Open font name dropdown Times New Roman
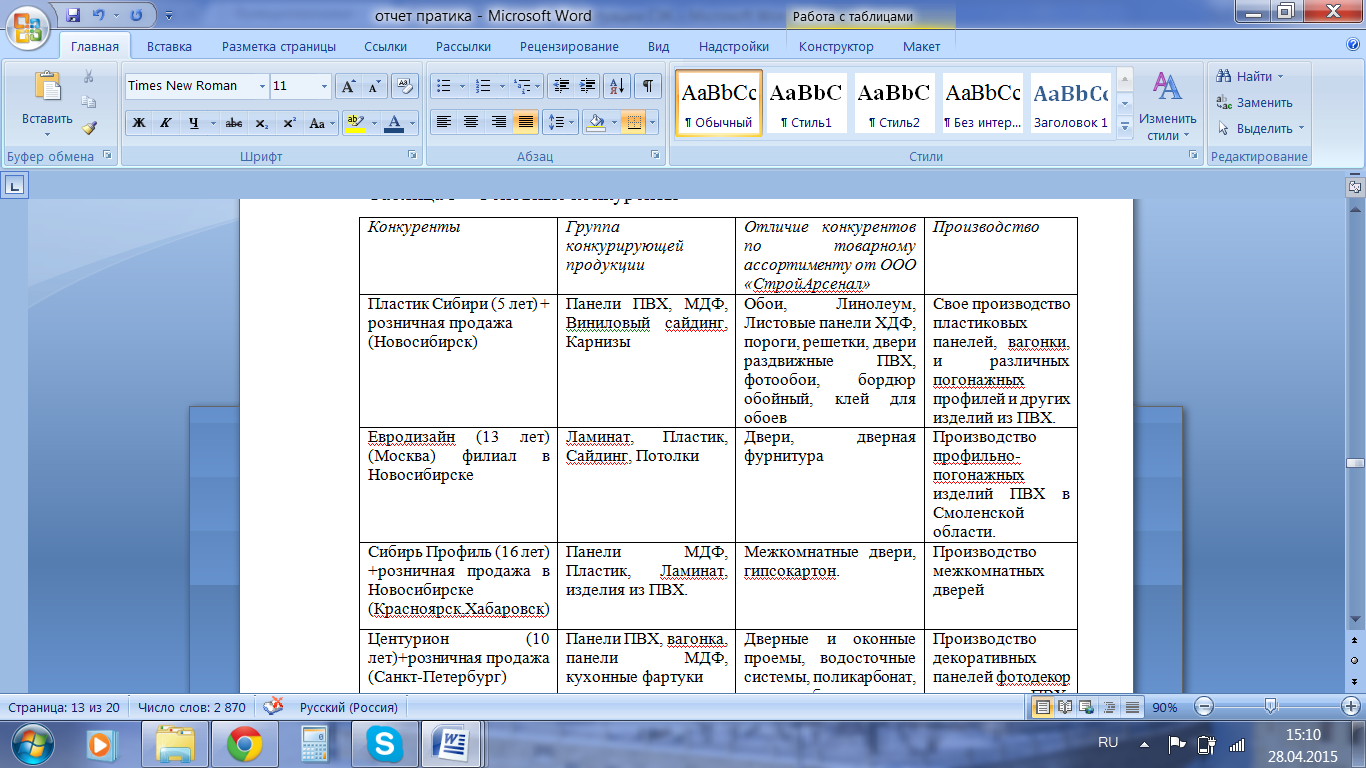Image resolution: width=1366 pixels, height=768 pixels. 262,86
